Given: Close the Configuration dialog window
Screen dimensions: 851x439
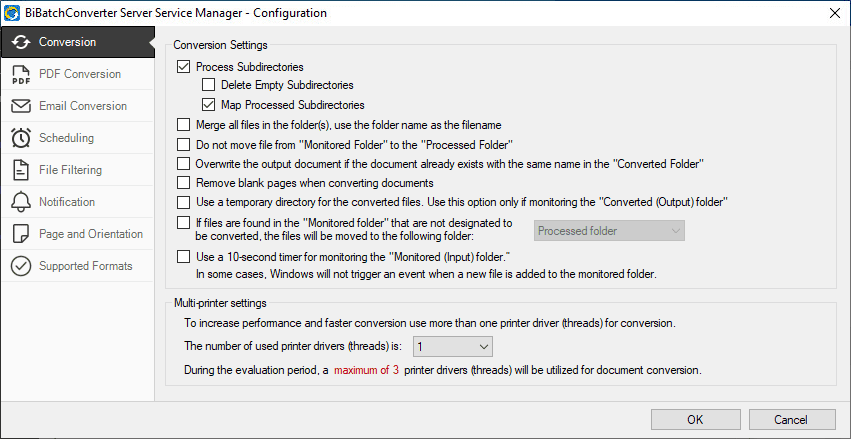Looking at the screenshot, I should coord(834,11).
